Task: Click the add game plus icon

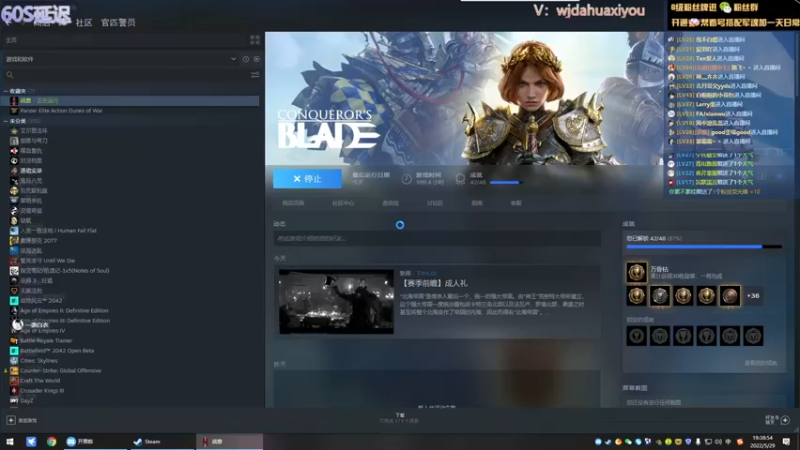Action: click(11, 420)
